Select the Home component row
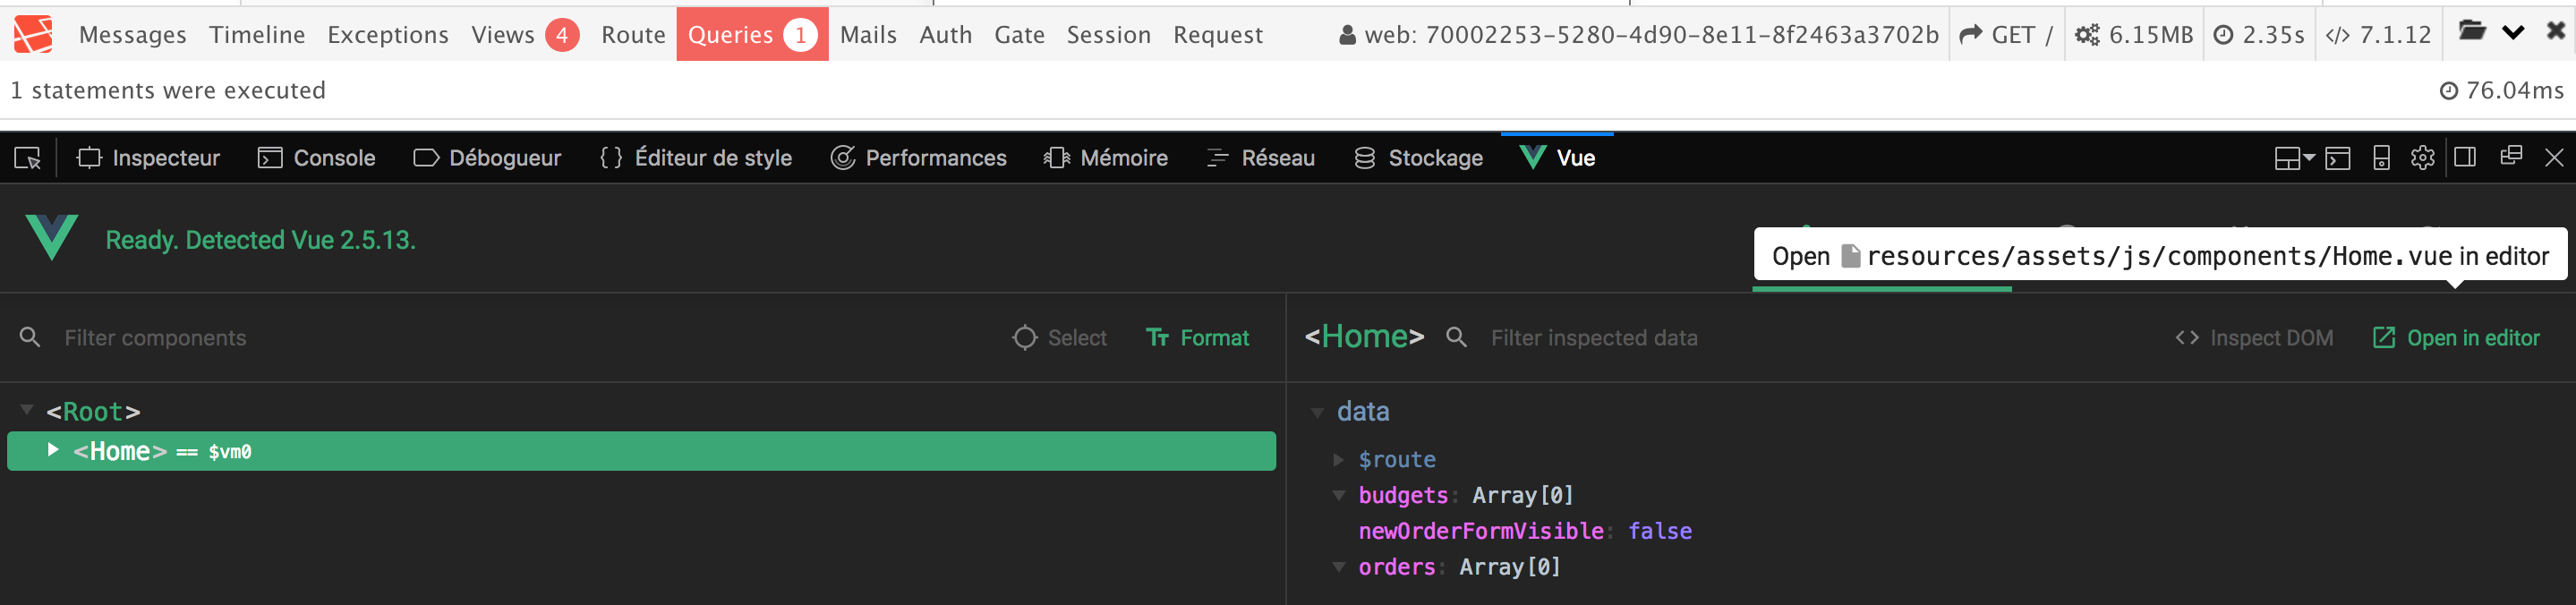Image resolution: width=2576 pixels, height=605 pixels. 641,451
